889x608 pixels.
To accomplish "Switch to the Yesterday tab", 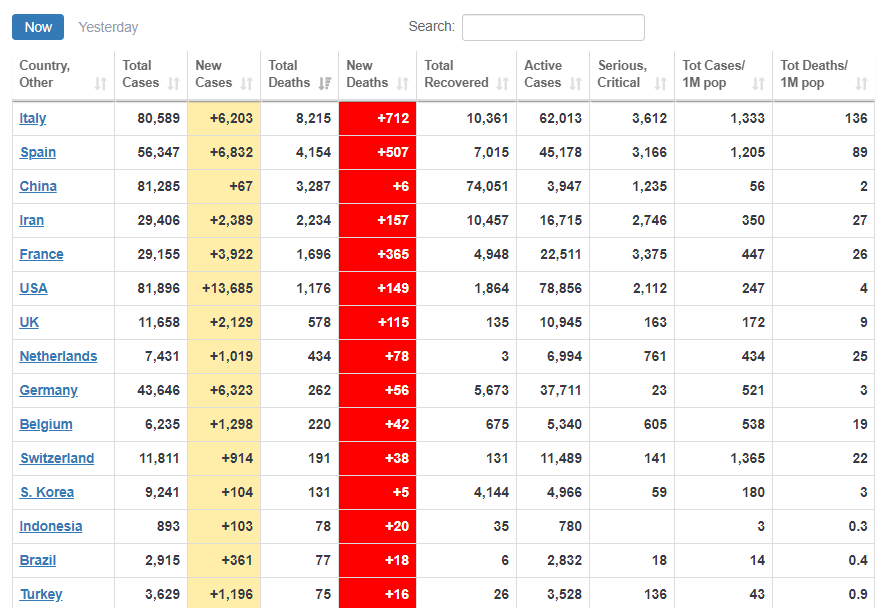I will [108, 27].
